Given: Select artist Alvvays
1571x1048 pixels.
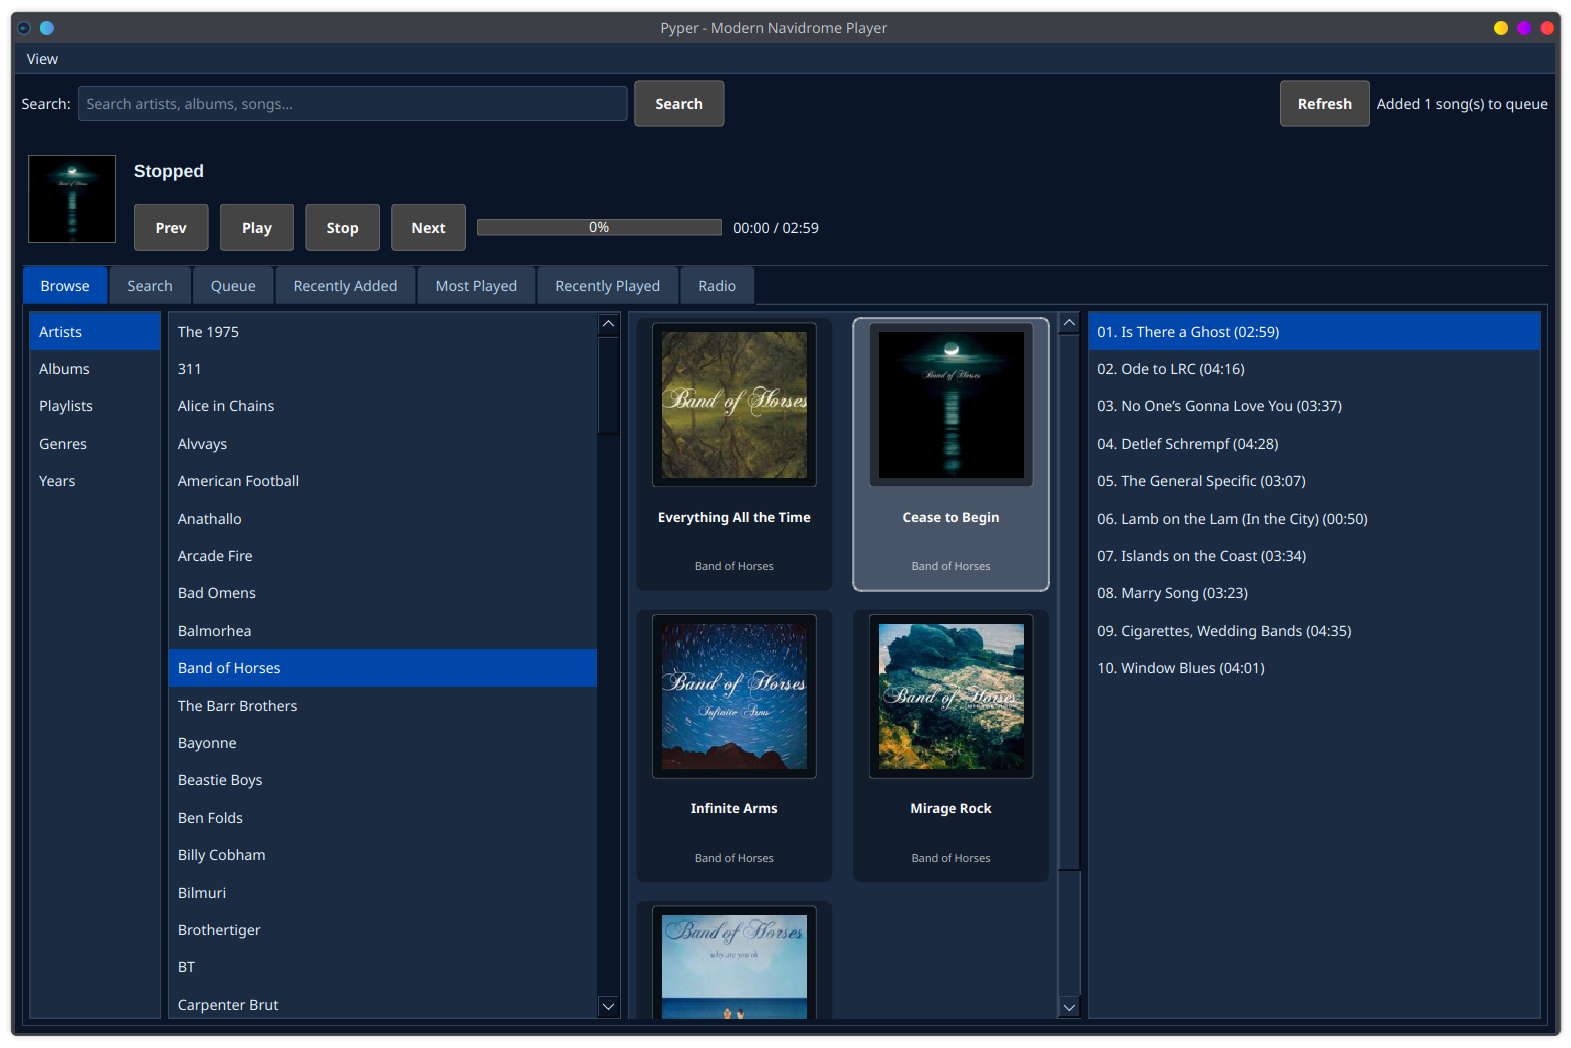Looking at the screenshot, I should [x=383, y=444].
